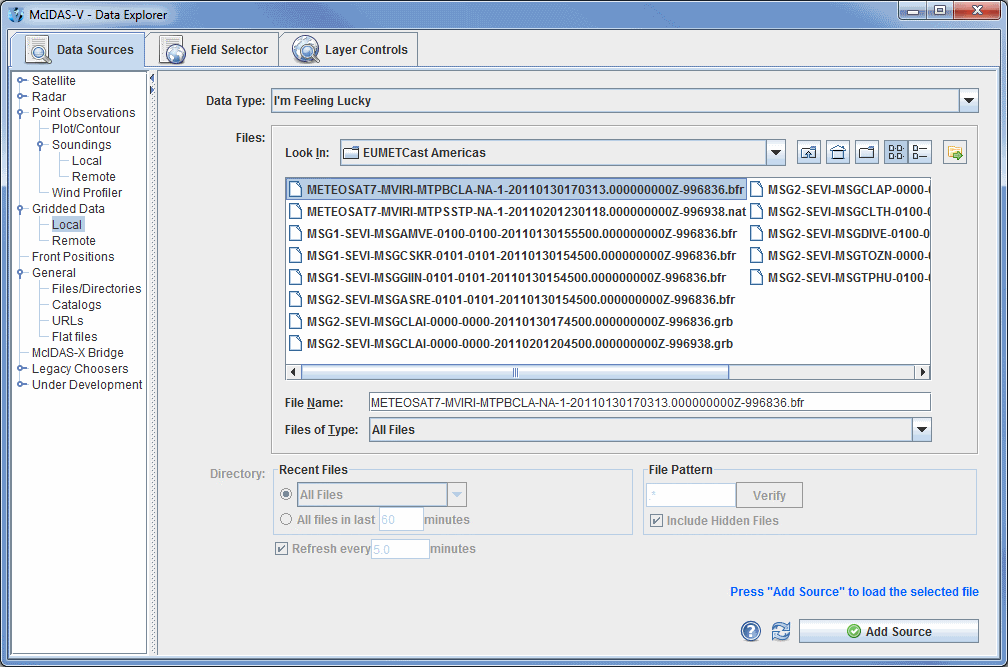
Task: Select the All Files radio button
Action: 286,494
